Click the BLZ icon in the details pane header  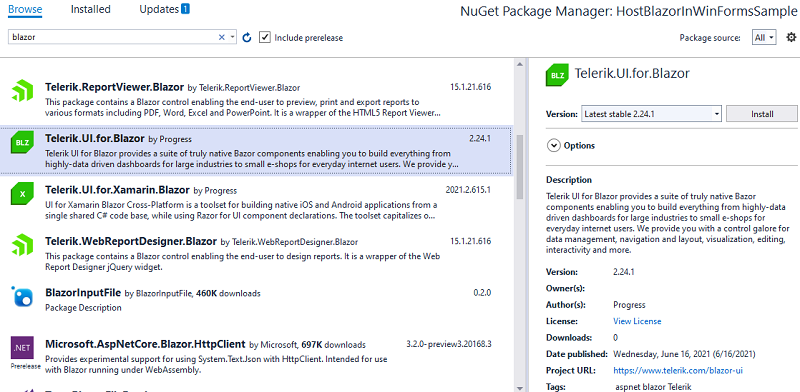coord(558,75)
